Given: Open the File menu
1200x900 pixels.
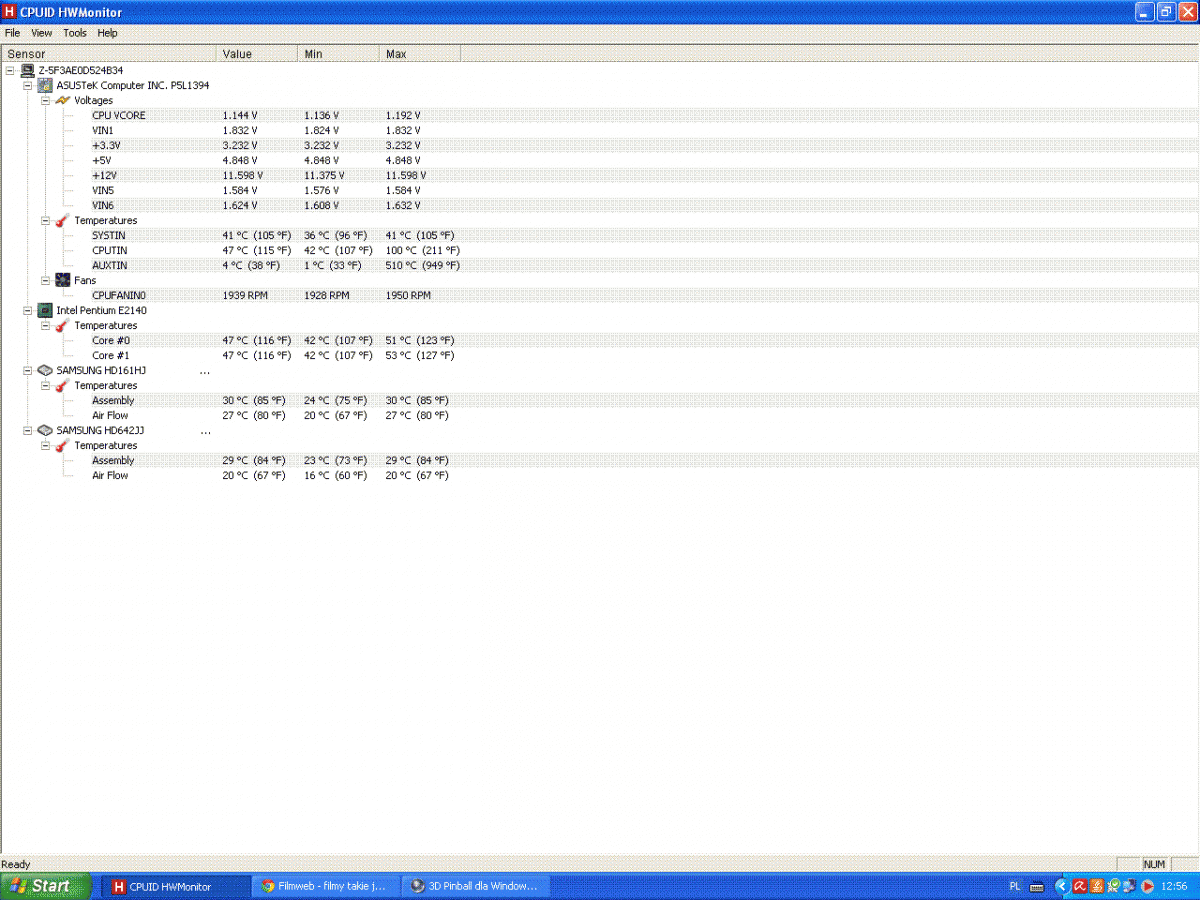Looking at the screenshot, I should [12, 33].
